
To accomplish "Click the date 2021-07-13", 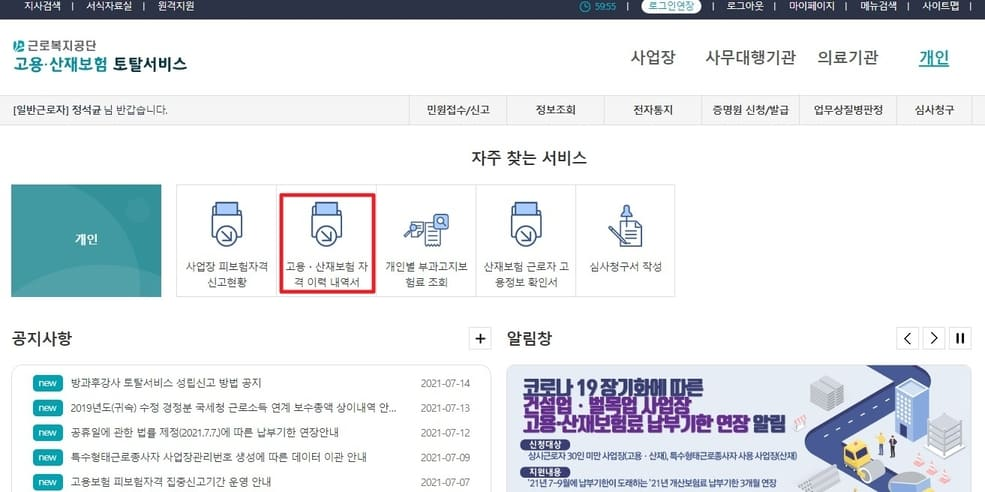I will (445, 408).
